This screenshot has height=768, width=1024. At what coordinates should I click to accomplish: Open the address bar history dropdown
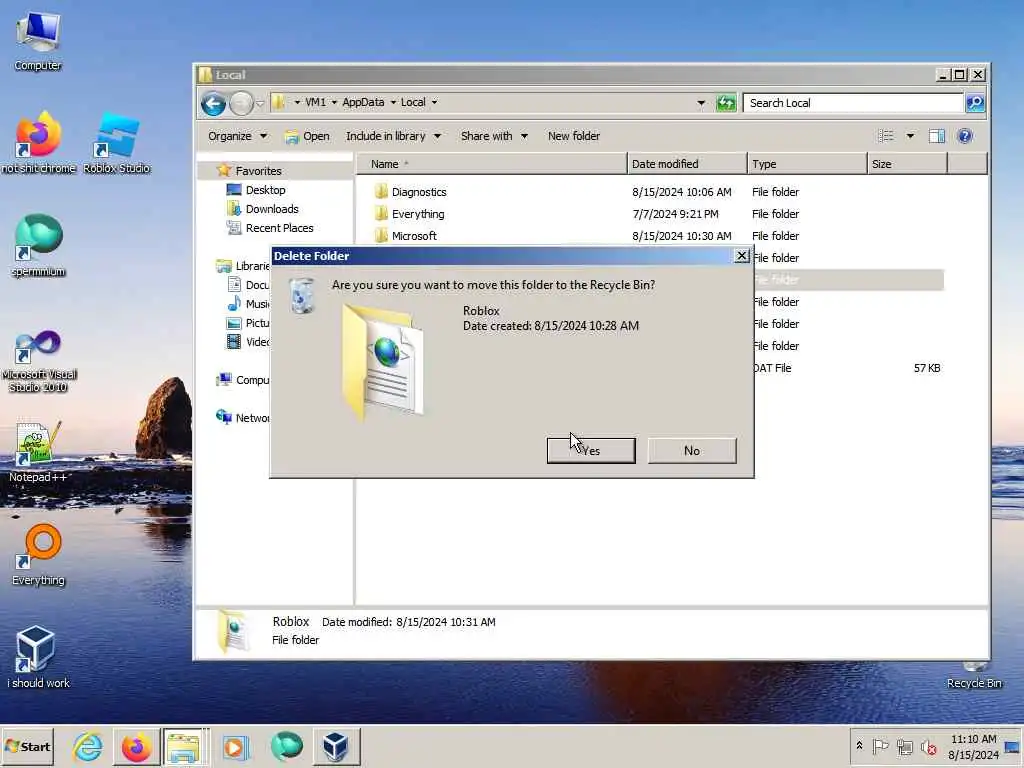pyautogui.click(x=701, y=103)
